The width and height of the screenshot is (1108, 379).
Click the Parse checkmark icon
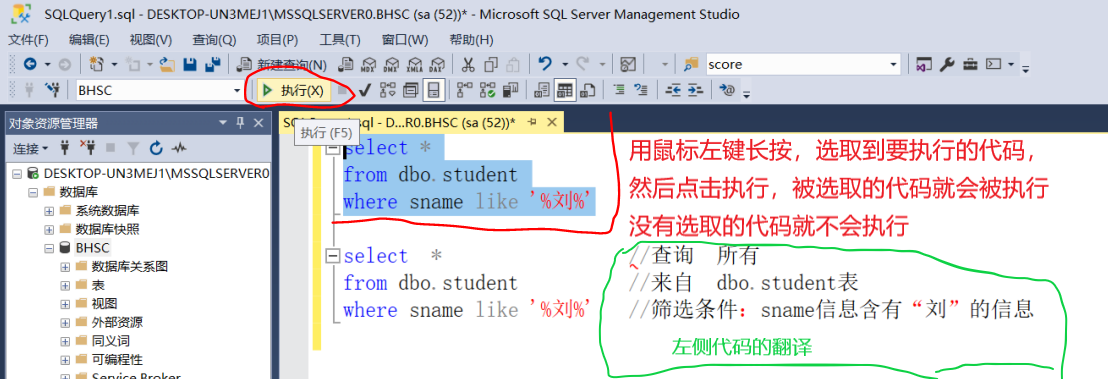[x=365, y=90]
